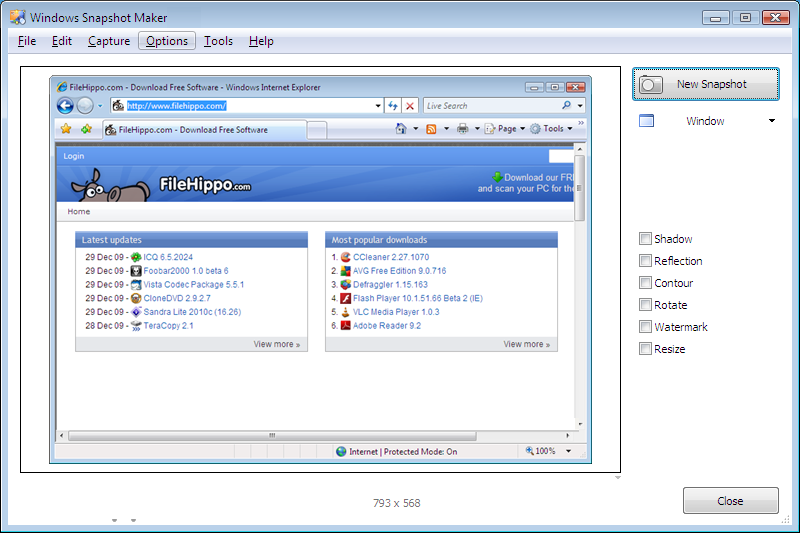The width and height of the screenshot is (800, 533).
Task: Enable the Shadow checkbox
Action: 645,239
